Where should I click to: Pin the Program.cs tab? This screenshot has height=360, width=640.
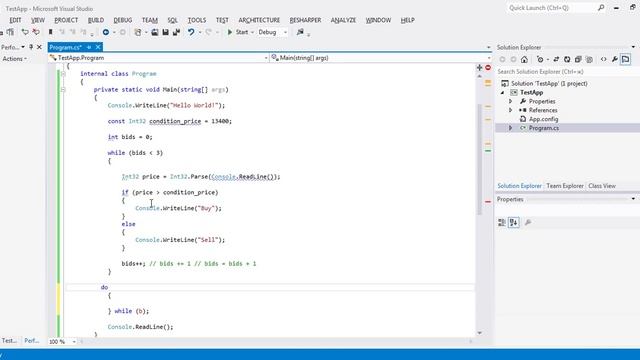point(89,47)
